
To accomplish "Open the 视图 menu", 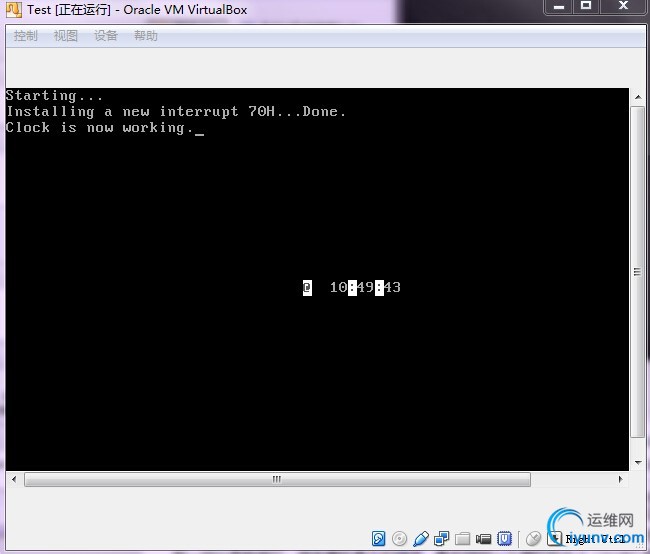I will [65, 36].
